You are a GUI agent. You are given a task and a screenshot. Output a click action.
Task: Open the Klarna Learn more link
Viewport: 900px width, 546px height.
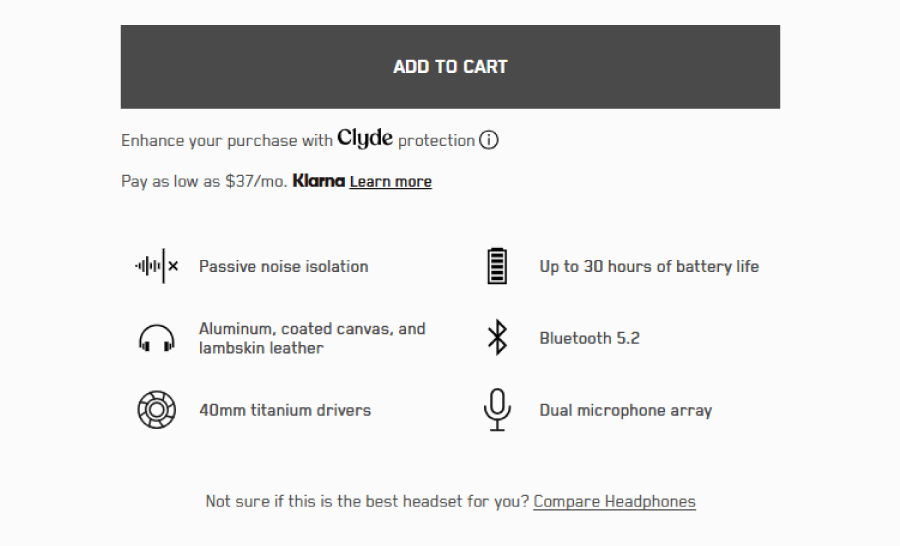[390, 181]
